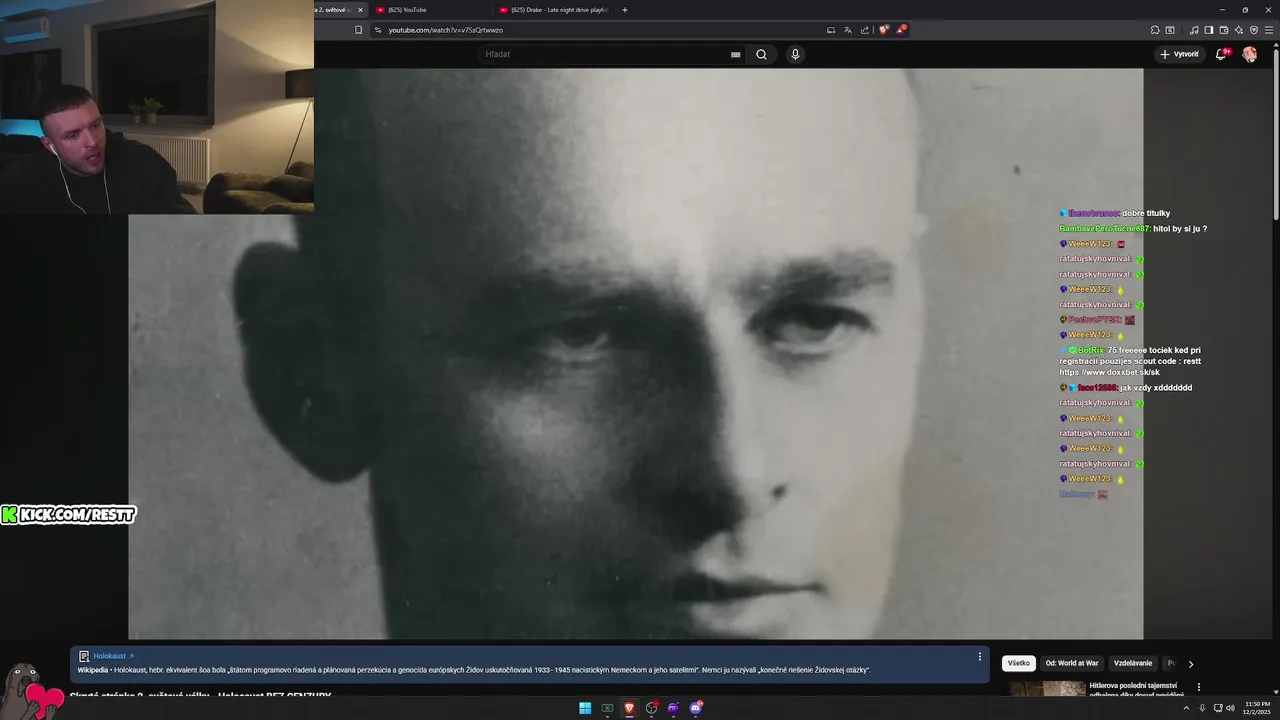Open Brave Shields lion icon
Viewport: 1280px width, 720px height.
(x=883, y=30)
